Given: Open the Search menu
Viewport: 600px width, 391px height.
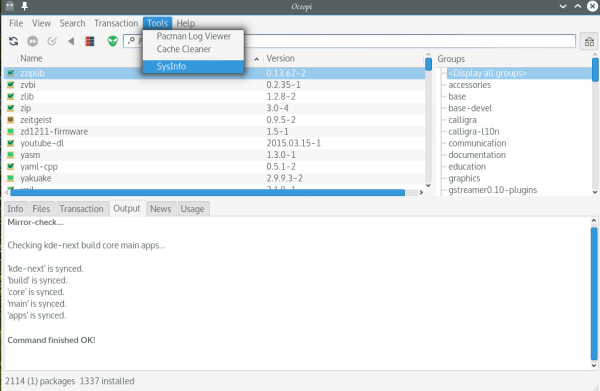Looking at the screenshot, I should tap(72, 23).
